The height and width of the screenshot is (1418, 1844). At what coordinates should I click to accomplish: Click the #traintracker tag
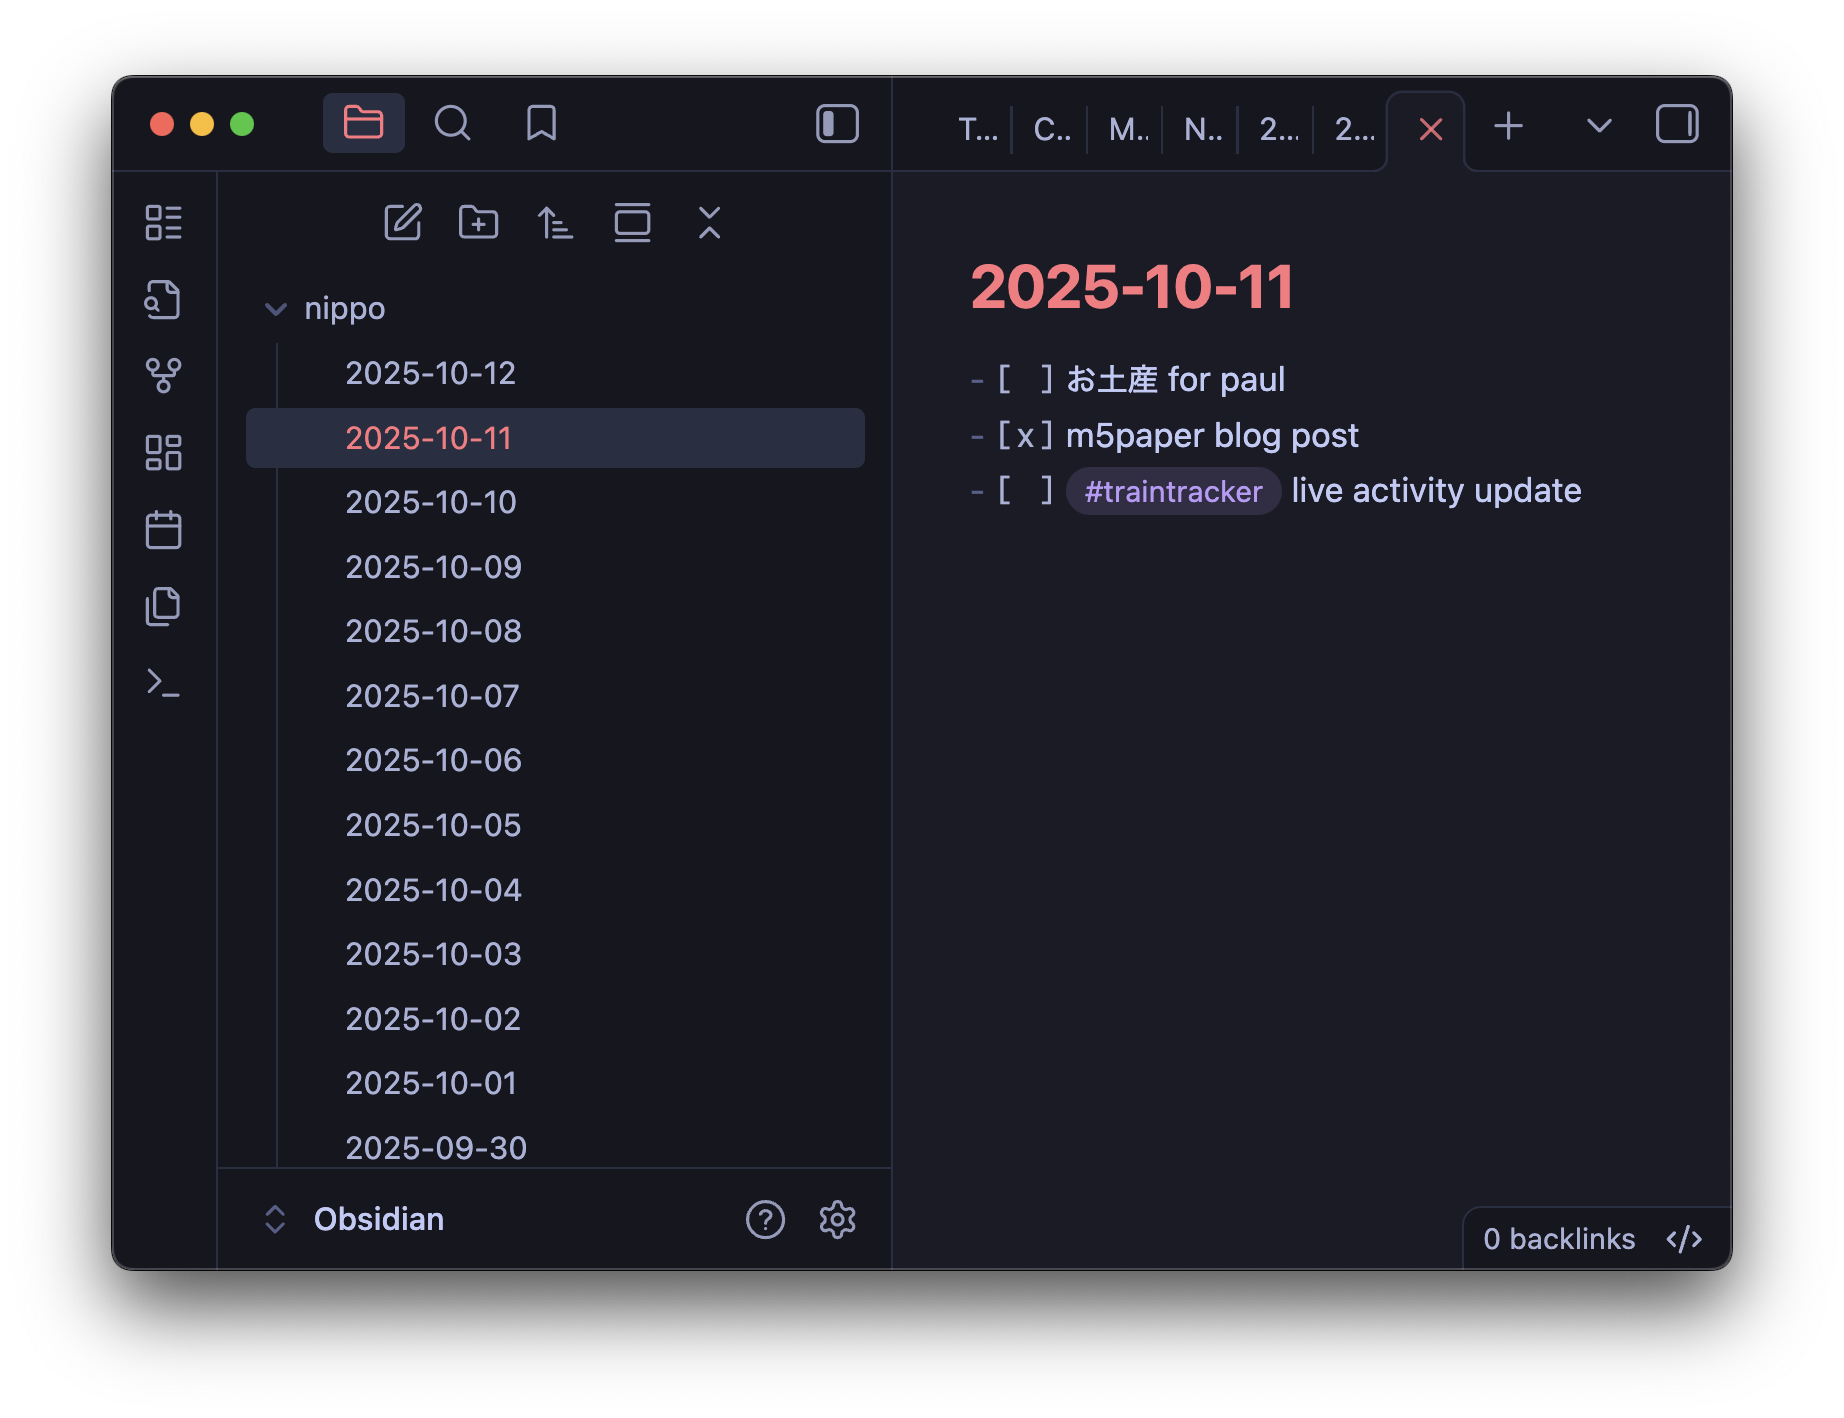1173,492
